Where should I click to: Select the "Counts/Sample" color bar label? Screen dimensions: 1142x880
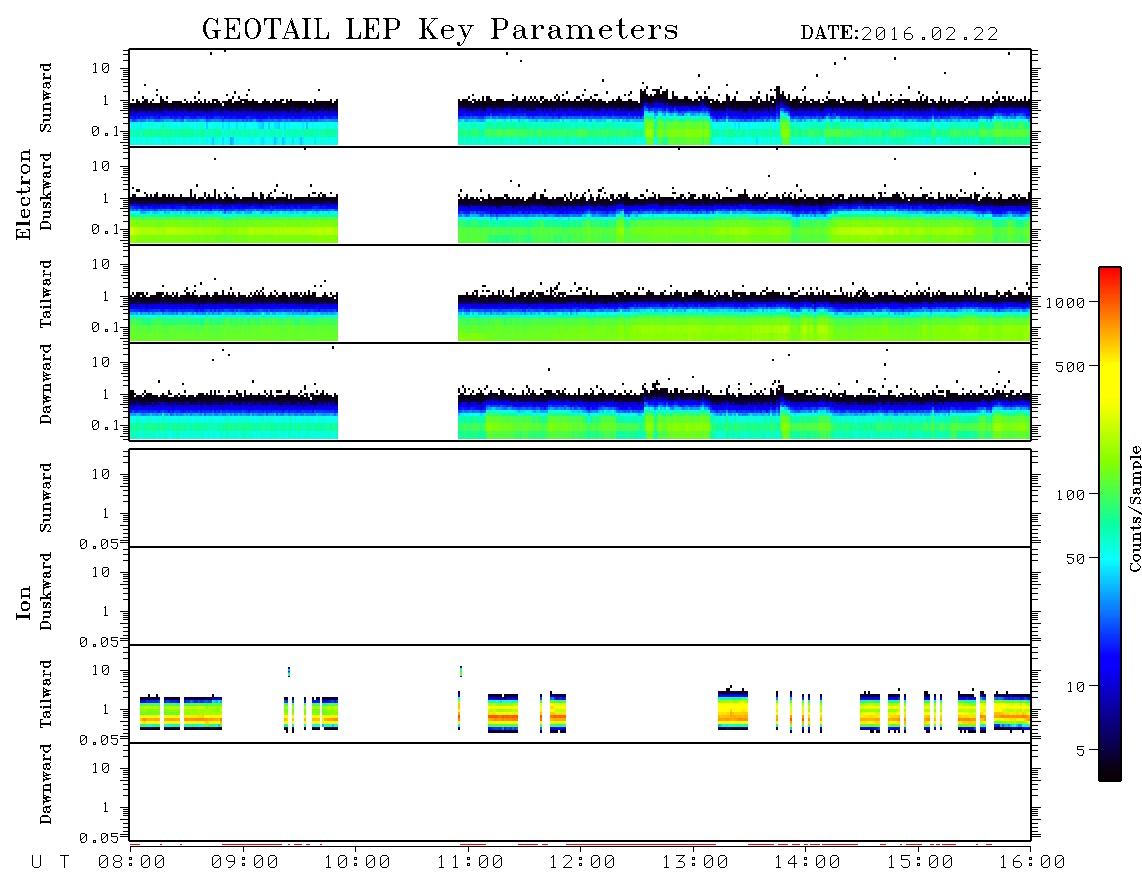(1134, 508)
